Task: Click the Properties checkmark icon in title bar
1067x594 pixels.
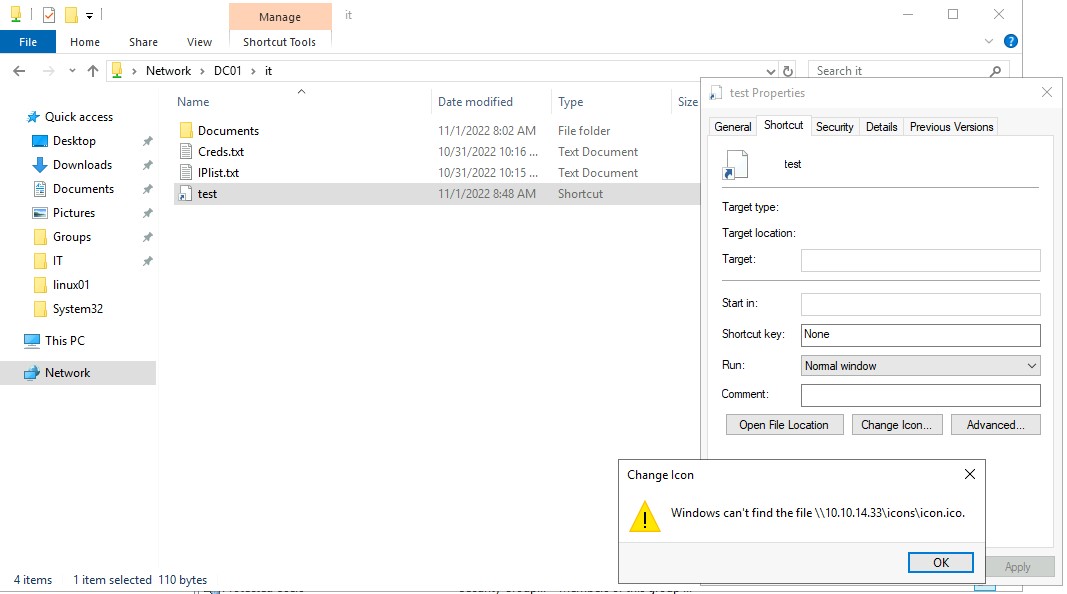Action: tap(49, 15)
